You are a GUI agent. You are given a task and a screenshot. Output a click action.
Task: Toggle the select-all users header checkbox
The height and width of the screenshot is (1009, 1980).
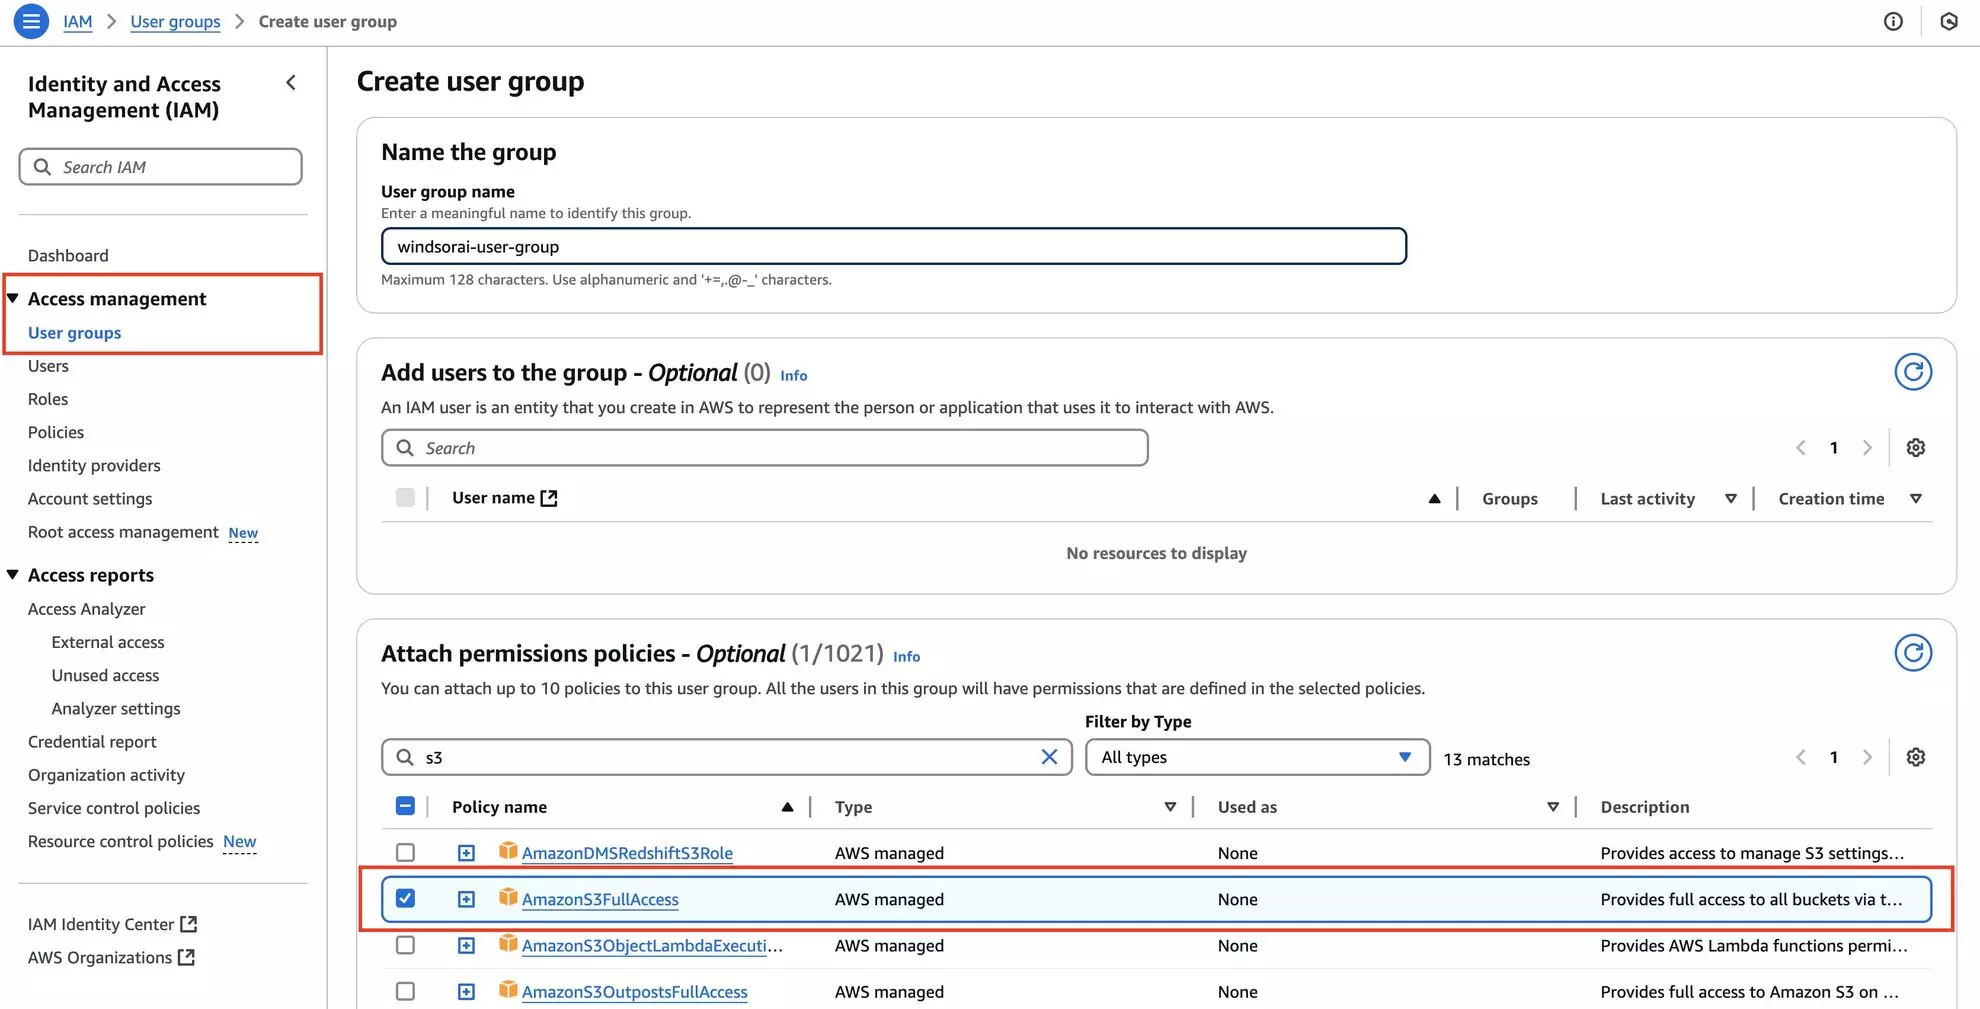(x=405, y=498)
